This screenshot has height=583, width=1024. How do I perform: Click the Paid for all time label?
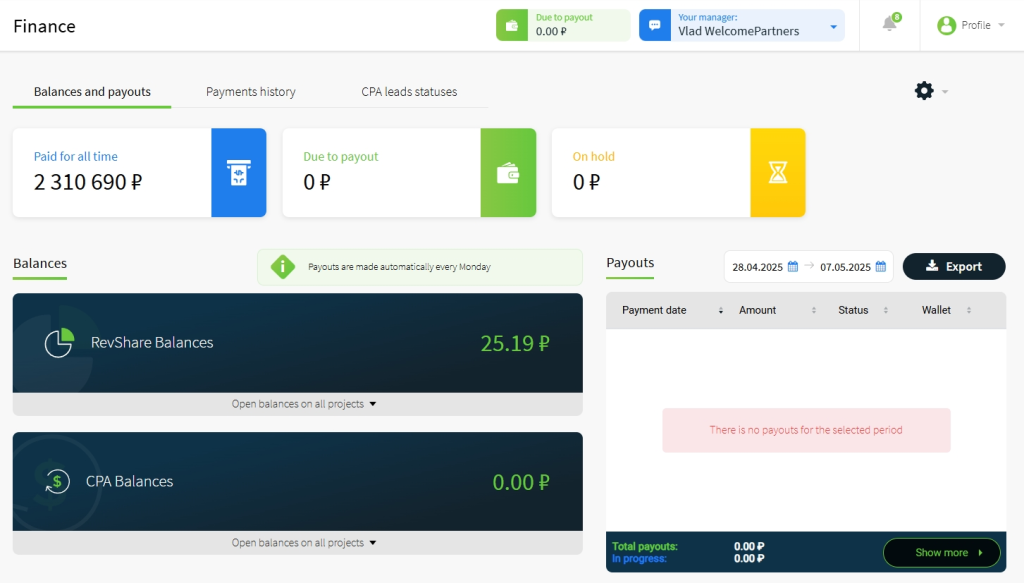click(x=76, y=157)
